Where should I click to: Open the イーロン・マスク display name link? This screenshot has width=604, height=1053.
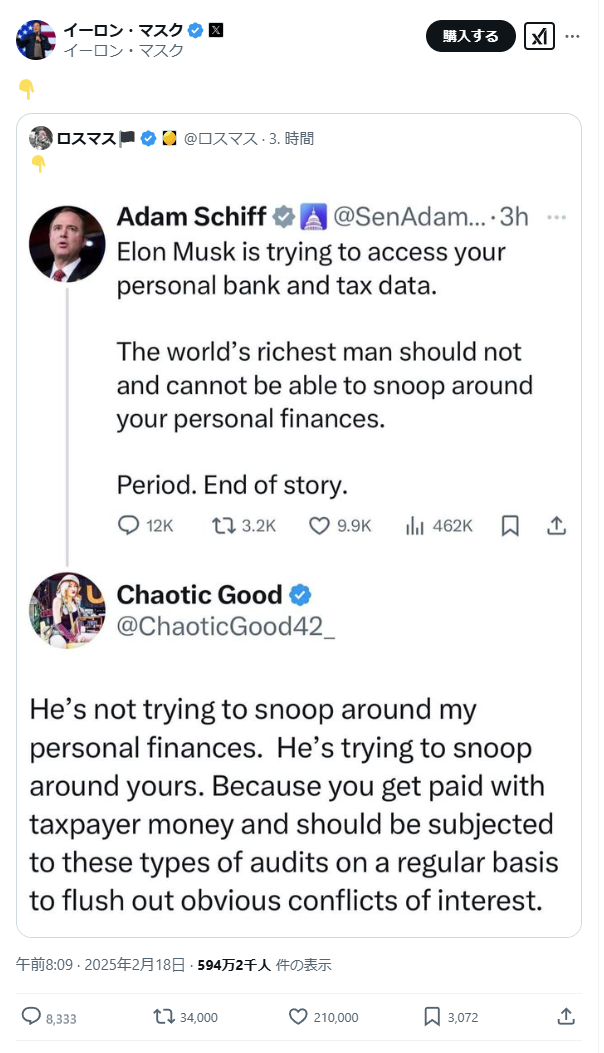(x=123, y=30)
